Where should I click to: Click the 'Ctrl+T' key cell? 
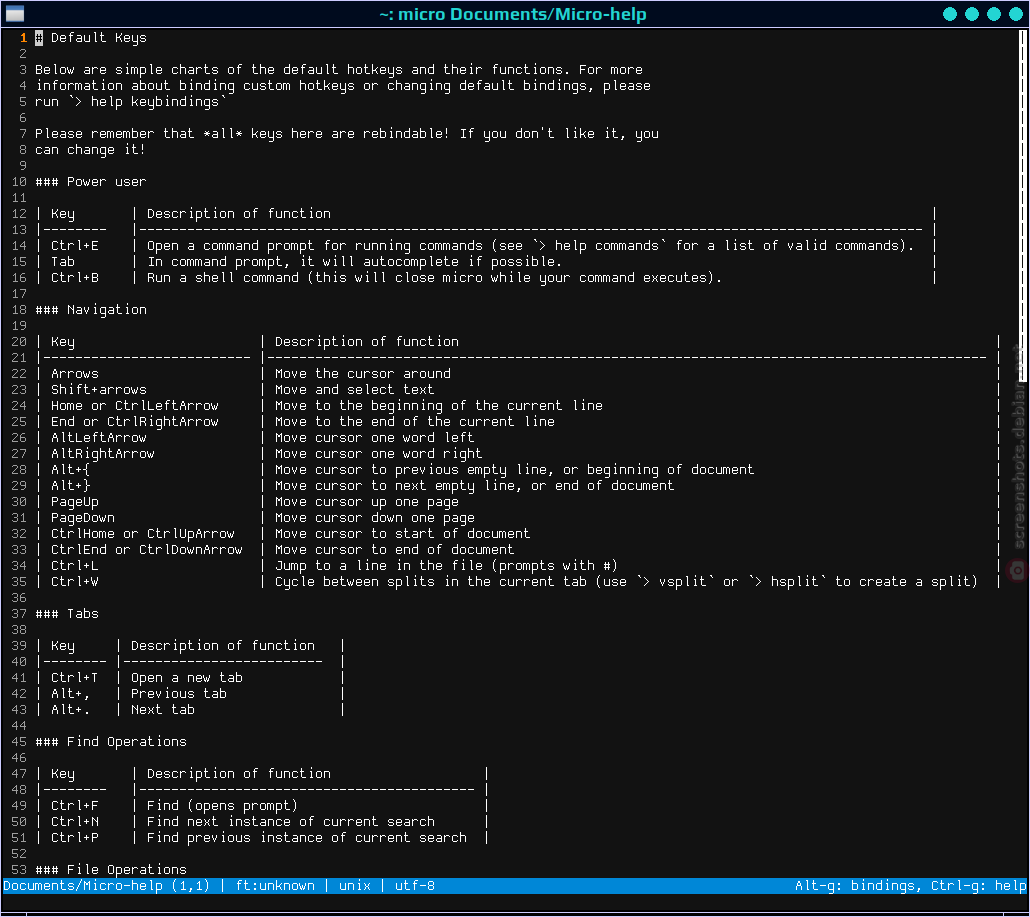click(75, 677)
